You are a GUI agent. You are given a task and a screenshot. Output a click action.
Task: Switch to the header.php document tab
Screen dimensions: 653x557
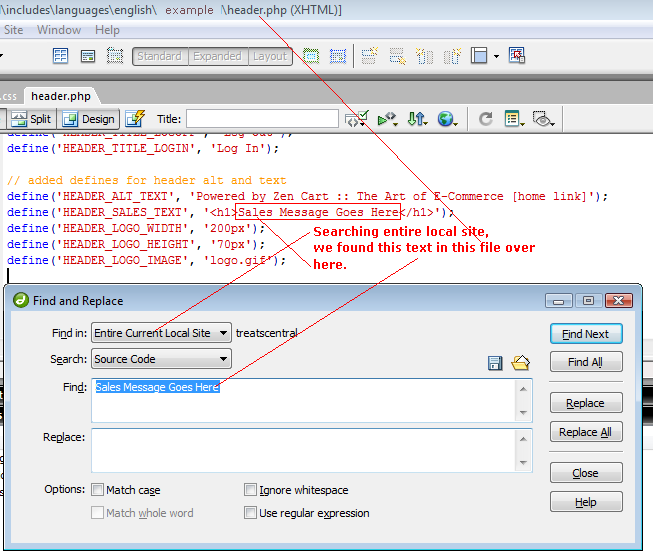61,96
